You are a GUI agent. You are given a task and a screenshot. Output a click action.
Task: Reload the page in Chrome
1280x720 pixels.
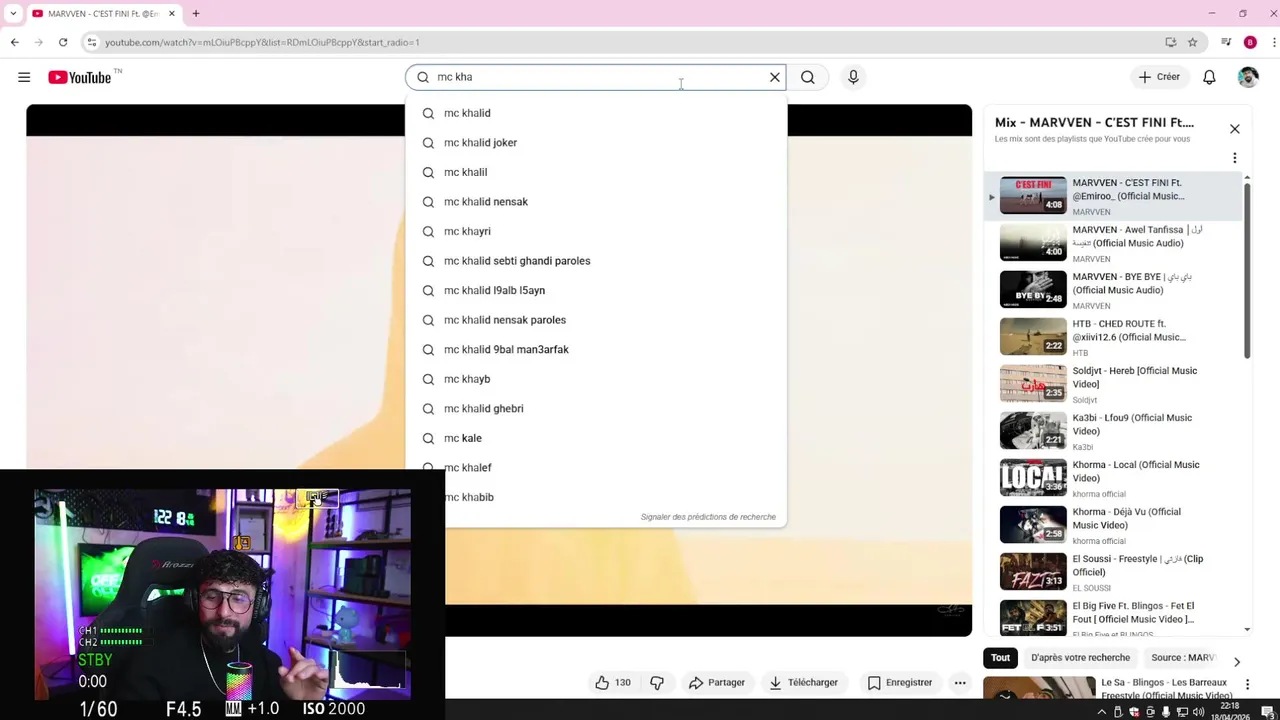63,42
